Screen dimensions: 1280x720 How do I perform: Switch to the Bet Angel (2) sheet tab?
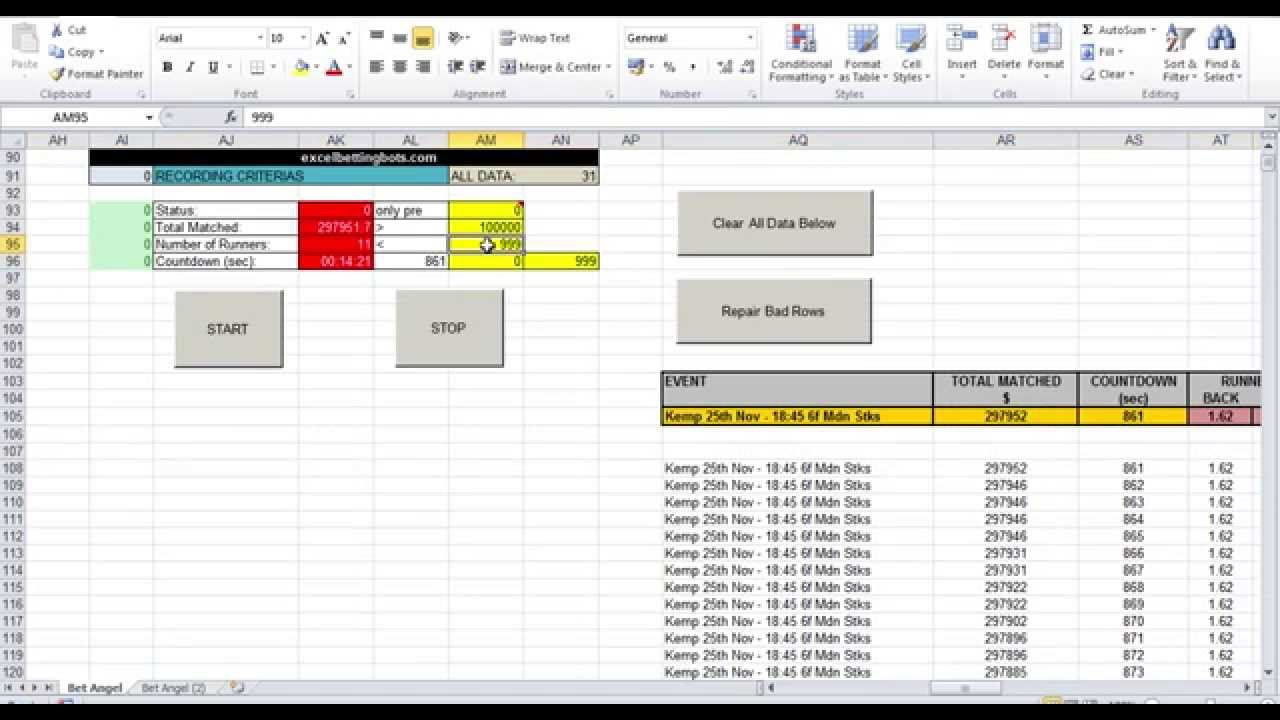tap(174, 688)
